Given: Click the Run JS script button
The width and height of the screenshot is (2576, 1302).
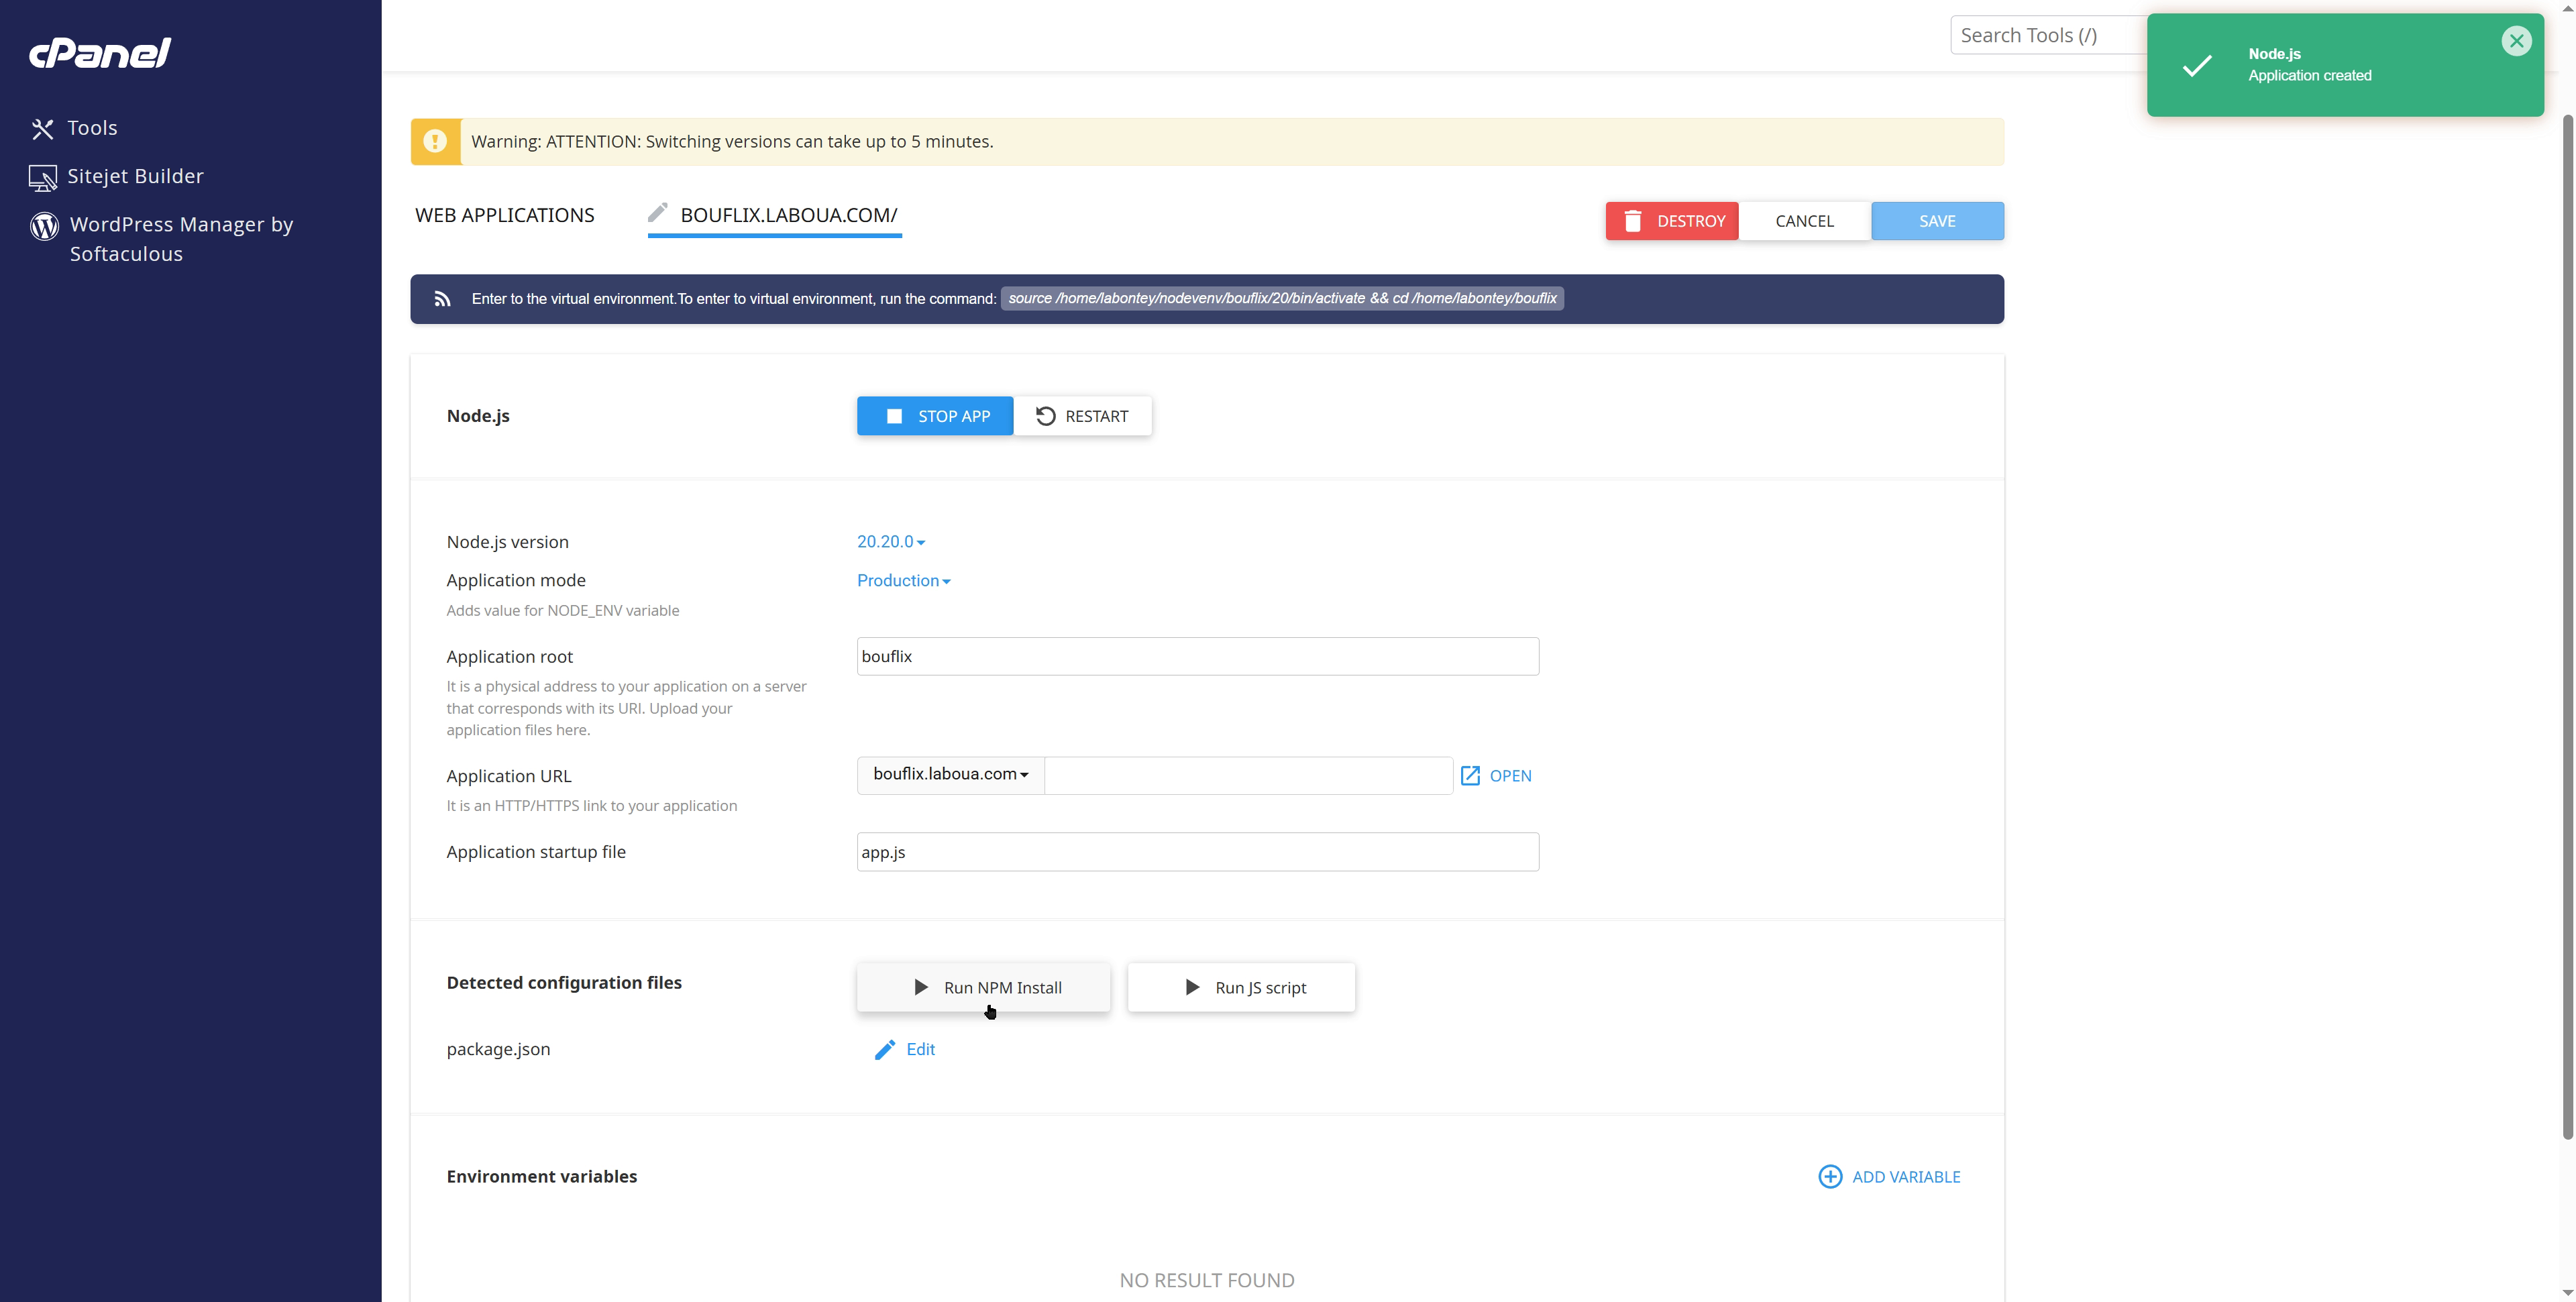Looking at the screenshot, I should (1241, 987).
